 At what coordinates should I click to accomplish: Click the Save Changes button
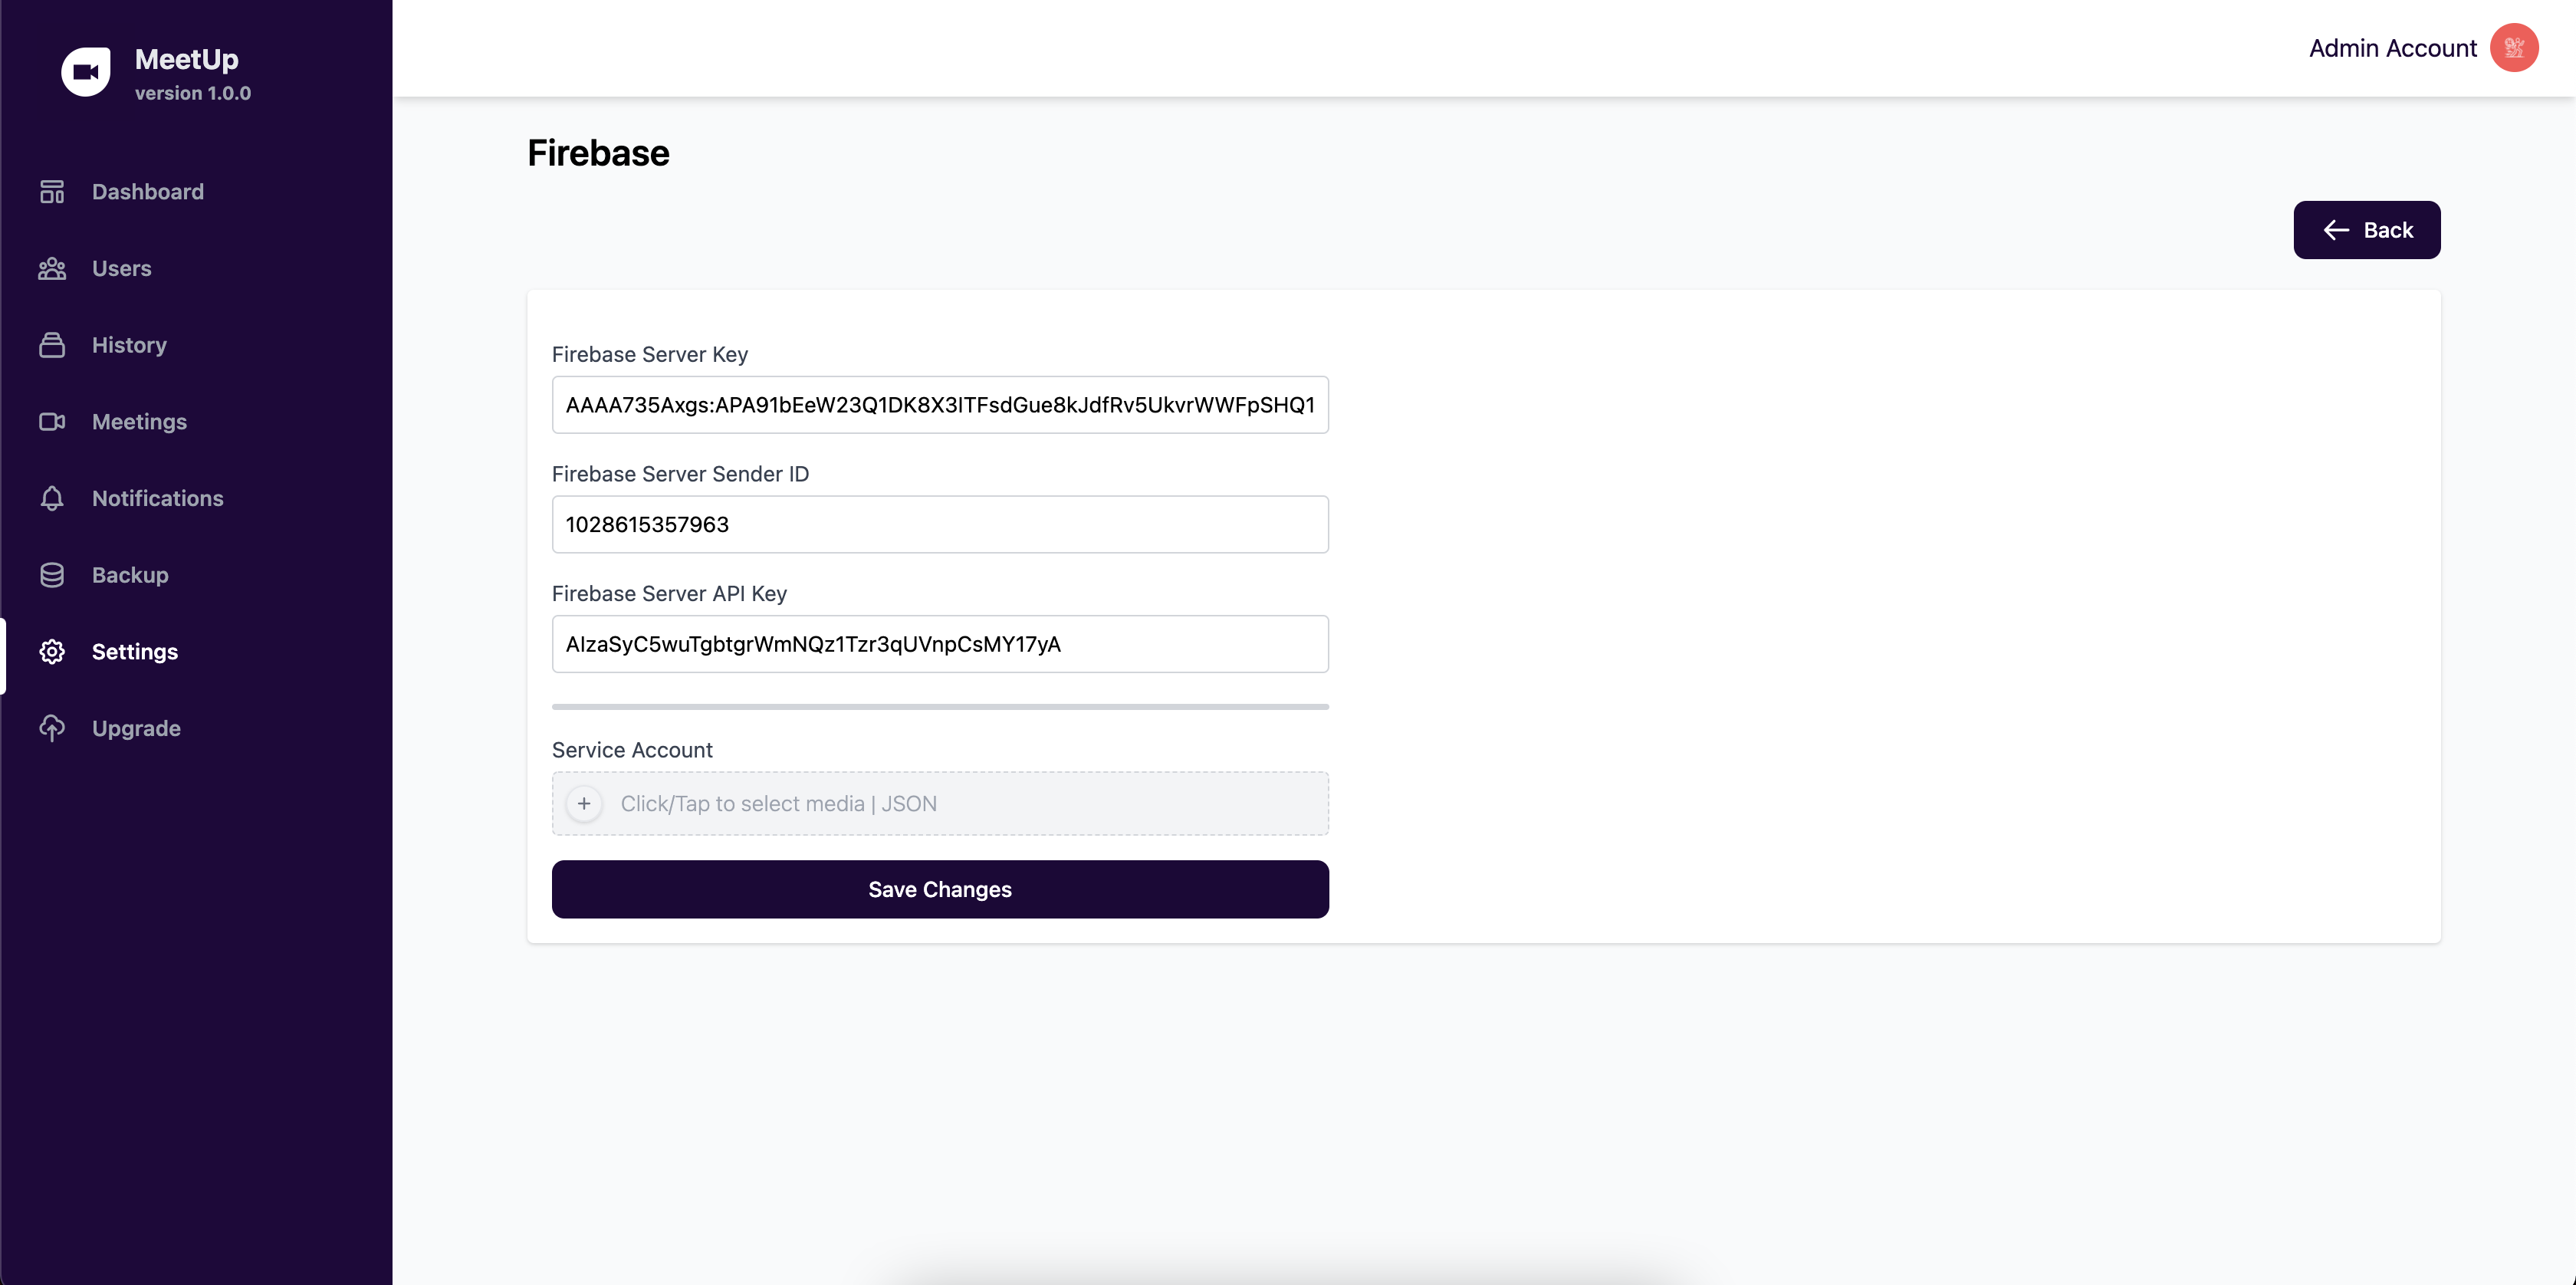(x=940, y=889)
